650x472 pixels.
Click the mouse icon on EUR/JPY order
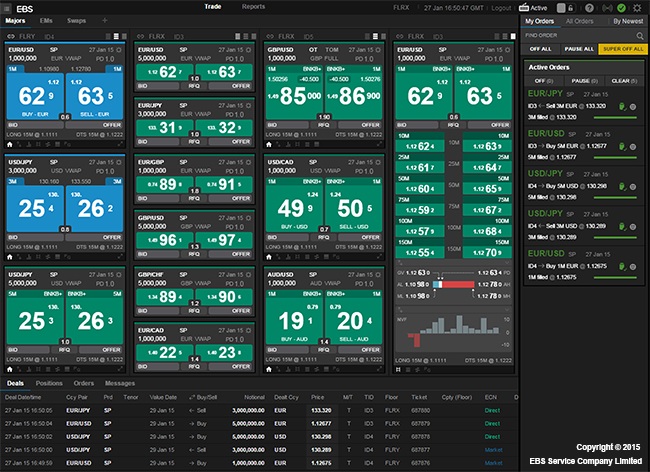click(622, 107)
